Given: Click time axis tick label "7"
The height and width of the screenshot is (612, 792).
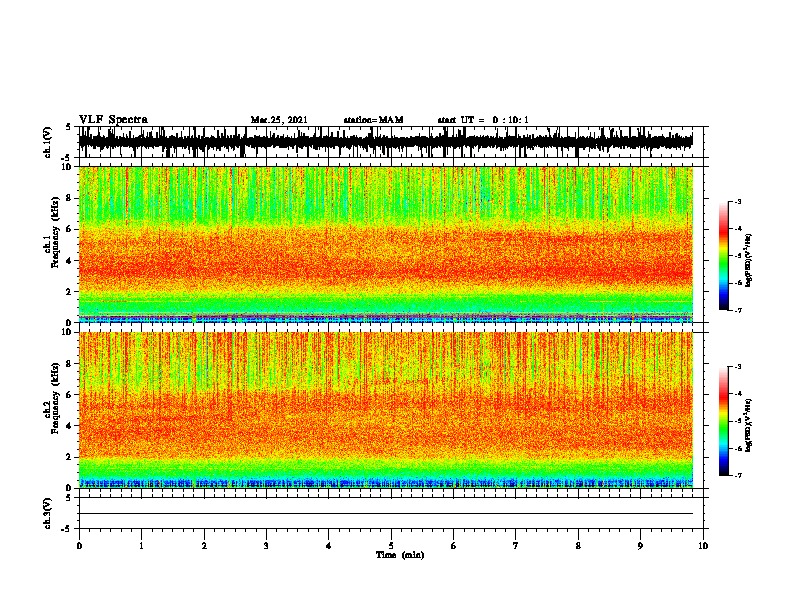Looking at the screenshot, I should (516, 546).
